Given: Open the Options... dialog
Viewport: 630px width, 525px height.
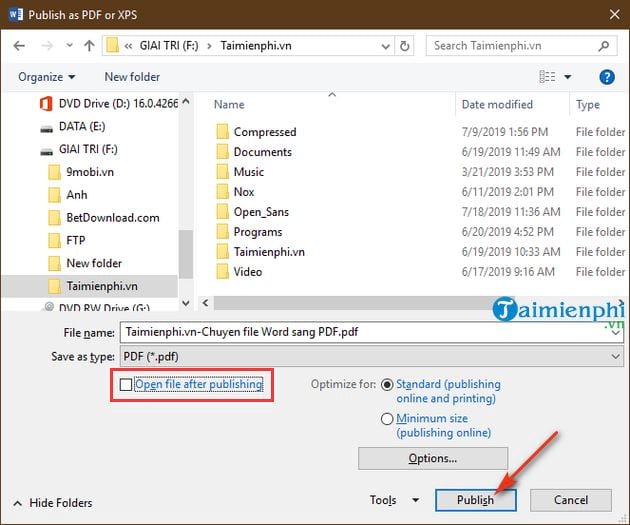Looking at the screenshot, I should click(433, 458).
